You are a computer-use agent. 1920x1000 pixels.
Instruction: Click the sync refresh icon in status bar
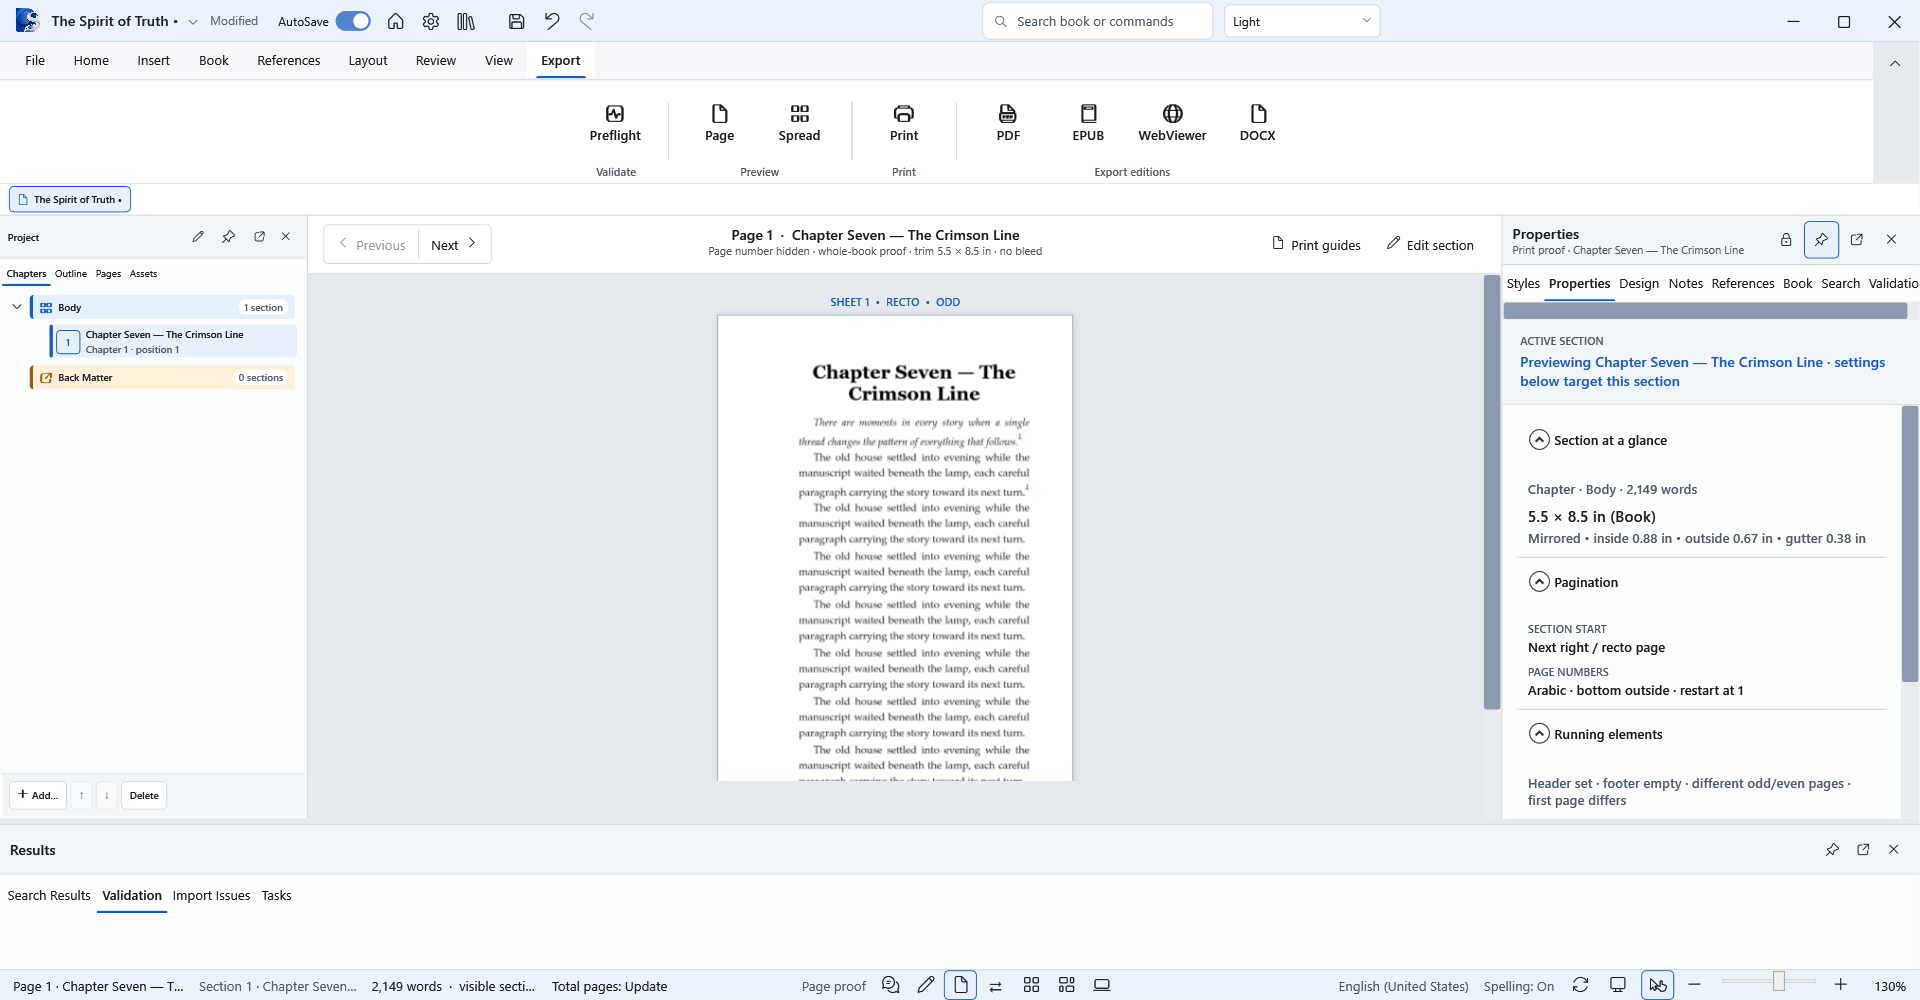1580,985
